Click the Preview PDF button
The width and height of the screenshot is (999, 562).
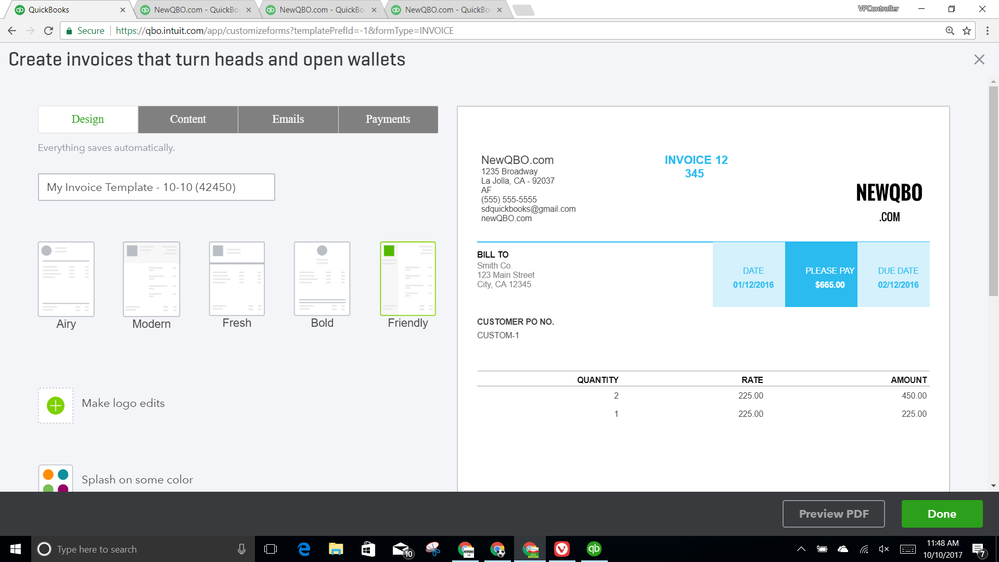click(x=833, y=514)
